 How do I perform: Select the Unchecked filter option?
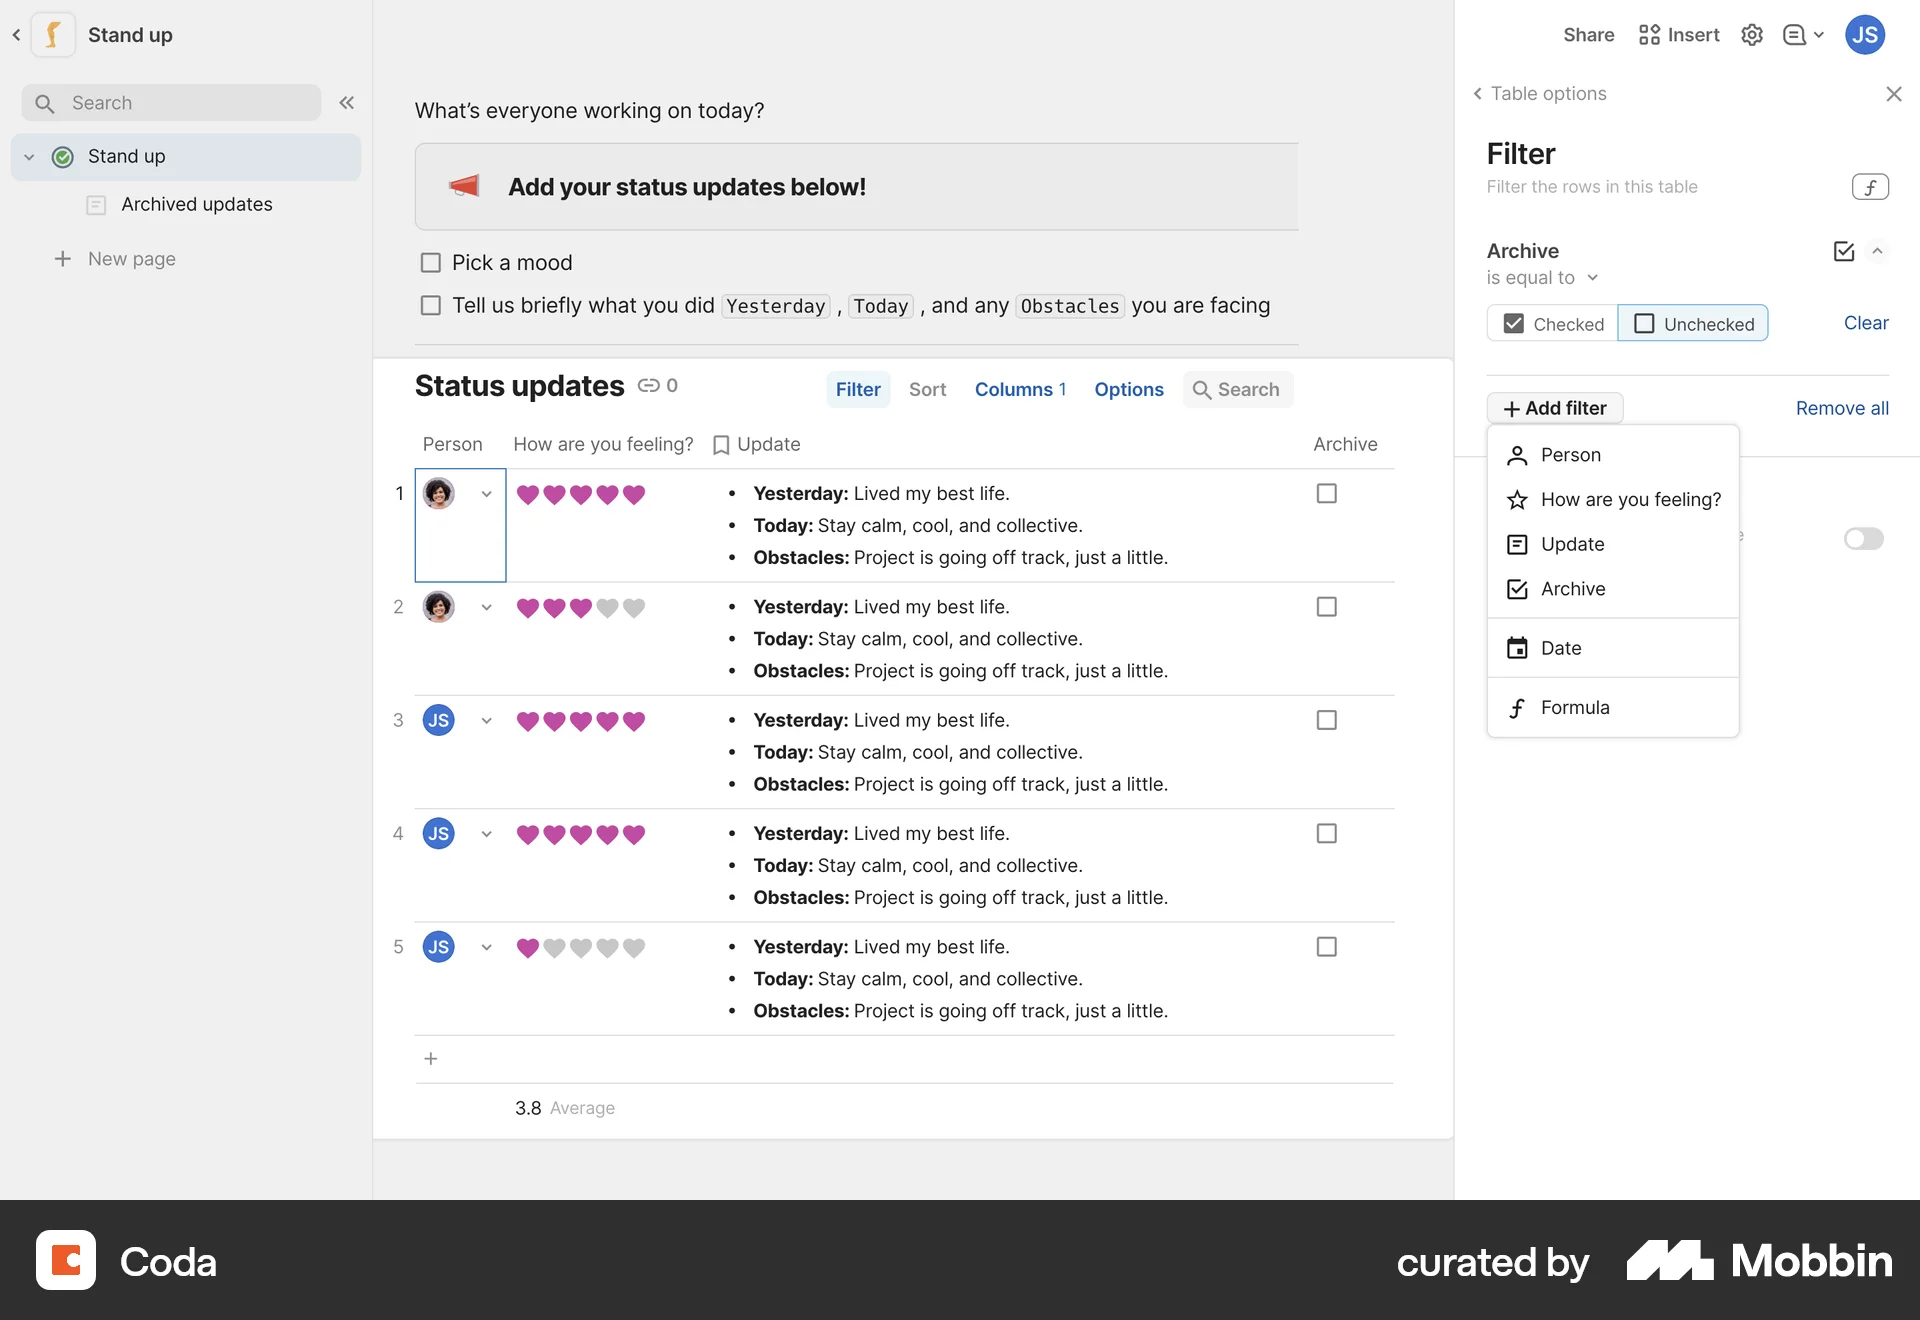[1693, 323]
